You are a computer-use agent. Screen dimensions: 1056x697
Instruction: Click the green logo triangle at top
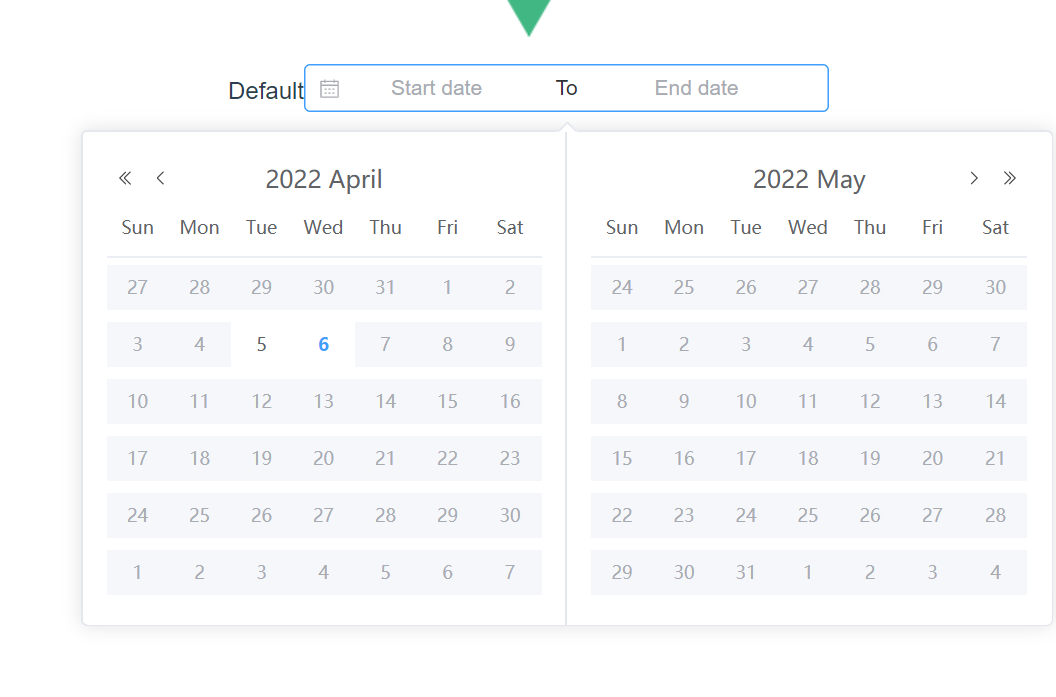[529, 15]
